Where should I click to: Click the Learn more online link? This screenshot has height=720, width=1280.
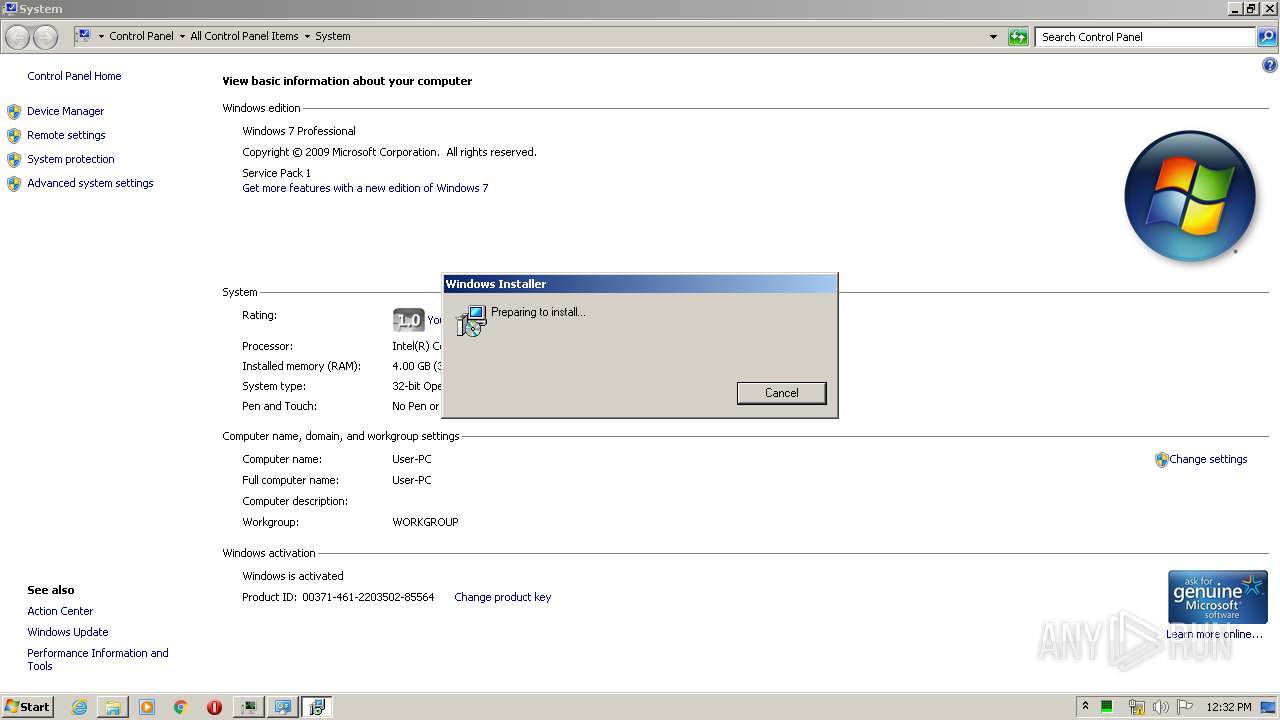pyautogui.click(x=1214, y=634)
